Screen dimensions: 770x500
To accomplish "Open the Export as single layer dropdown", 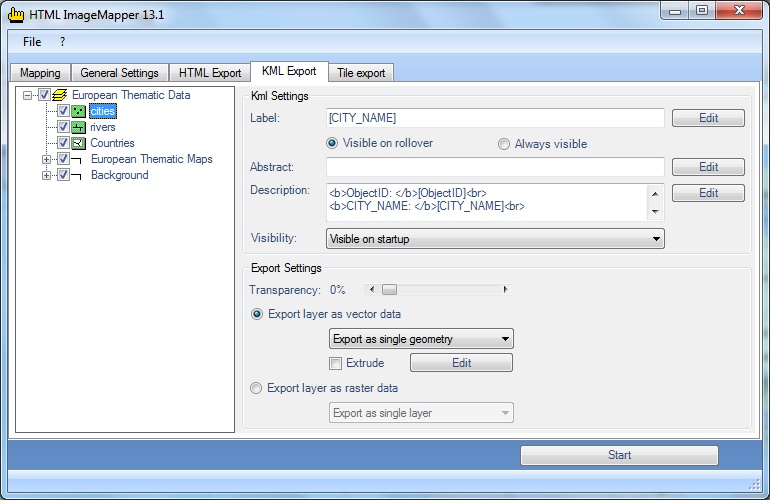I will pyautogui.click(x=421, y=413).
